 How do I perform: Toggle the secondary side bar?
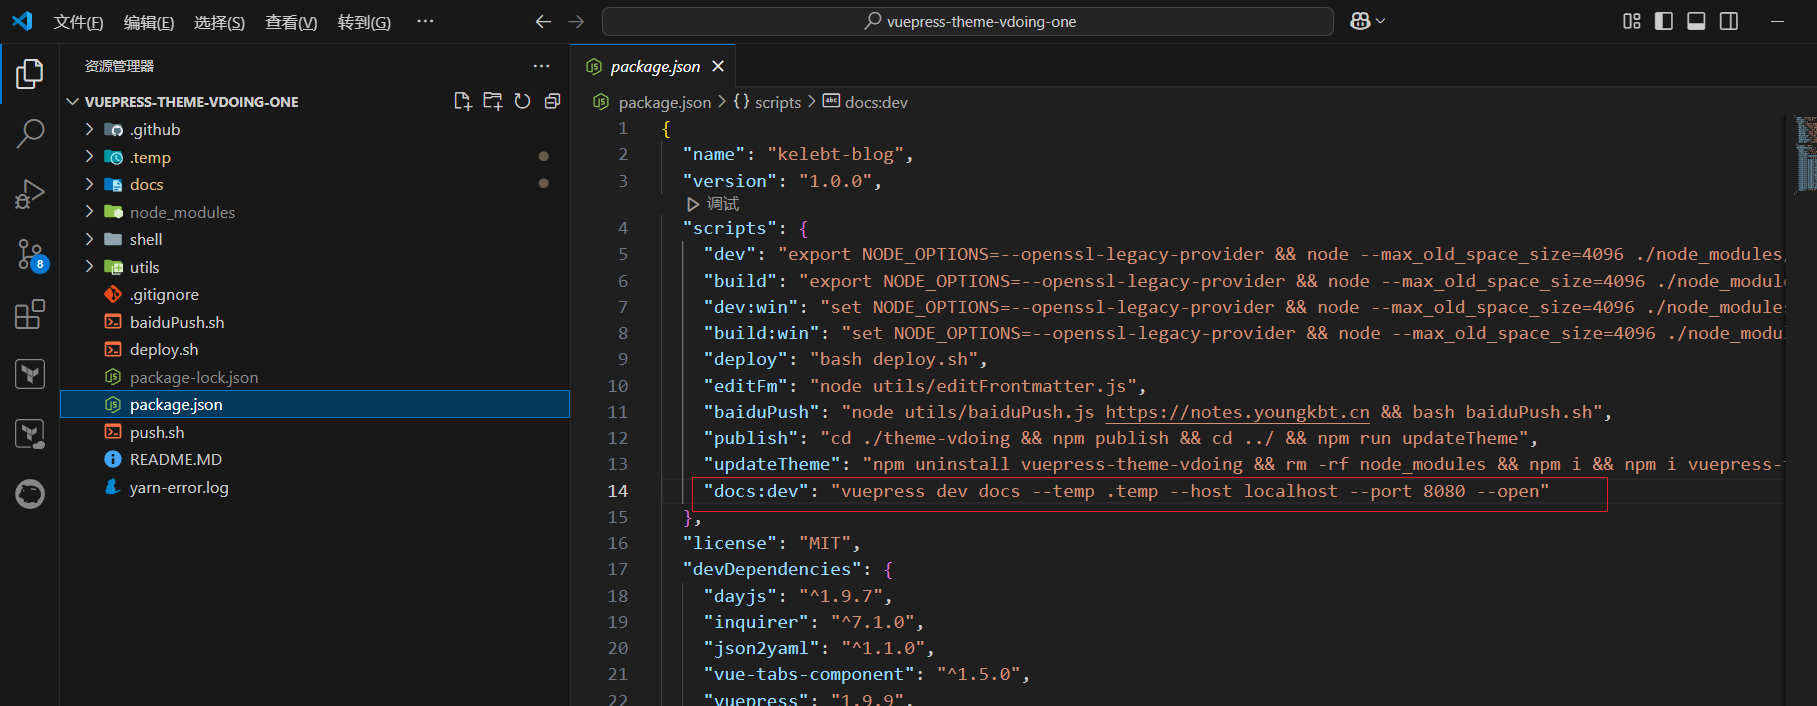coord(1729,21)
